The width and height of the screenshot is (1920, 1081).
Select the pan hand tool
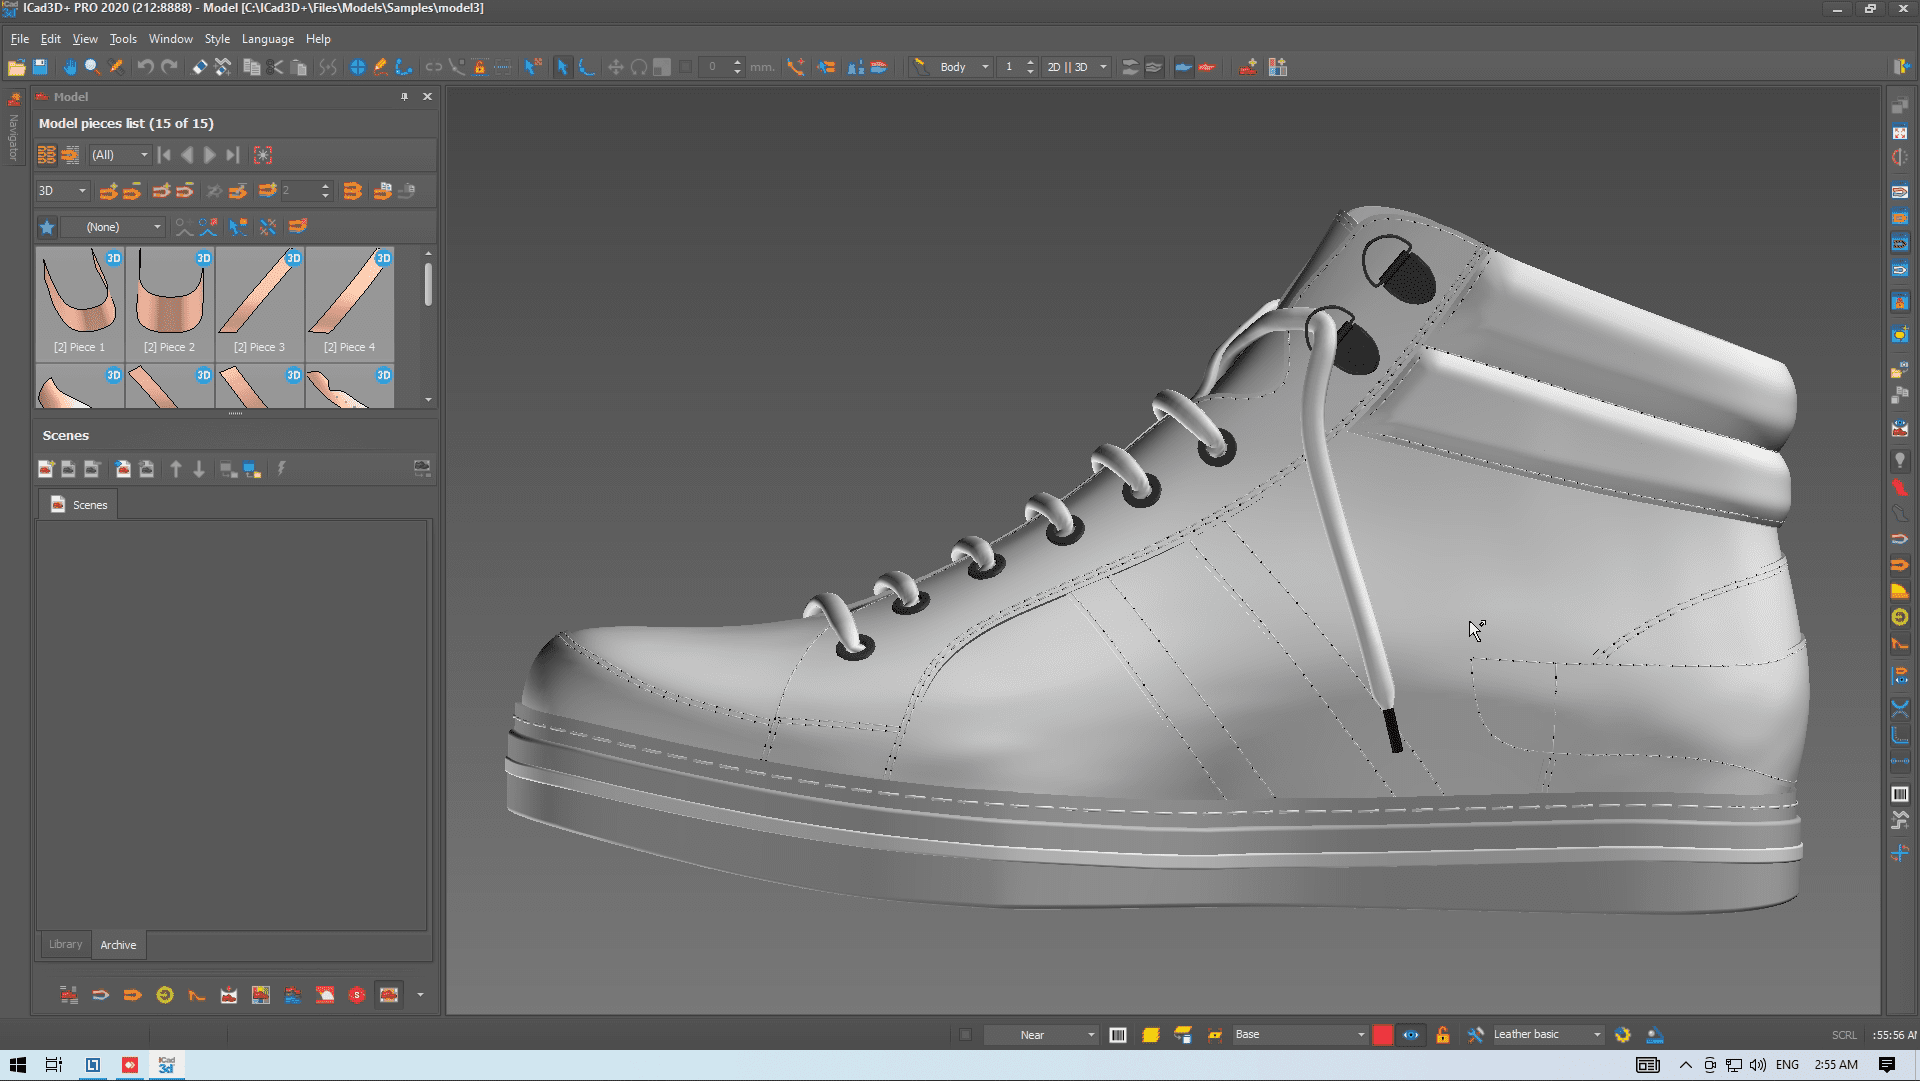(69, 67)
